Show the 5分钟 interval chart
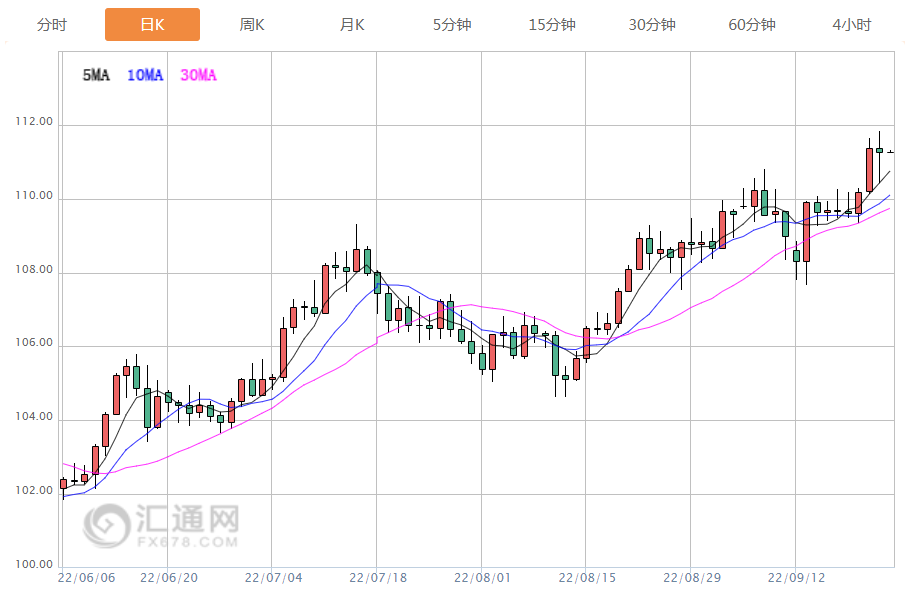This screenshot has height=590, width=918. [452, 25]
